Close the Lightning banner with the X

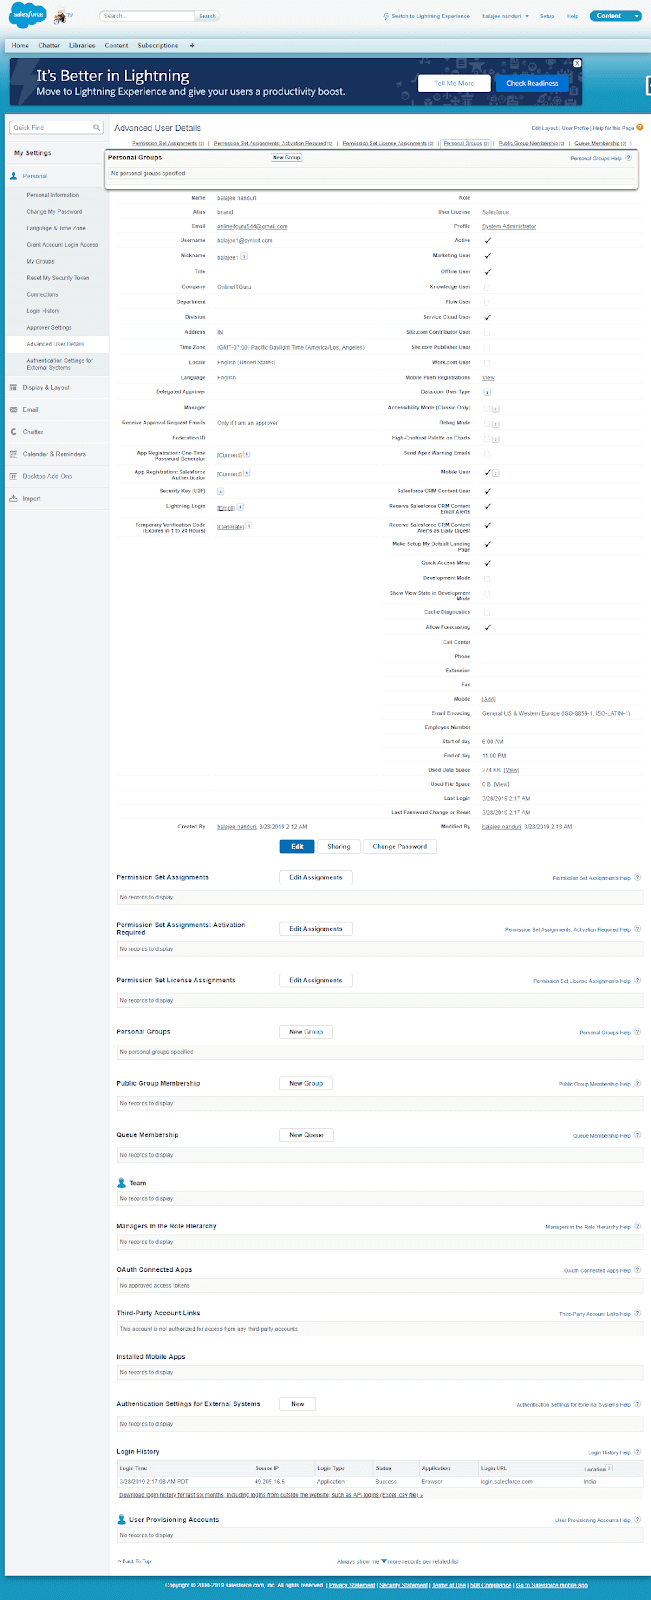577,64
